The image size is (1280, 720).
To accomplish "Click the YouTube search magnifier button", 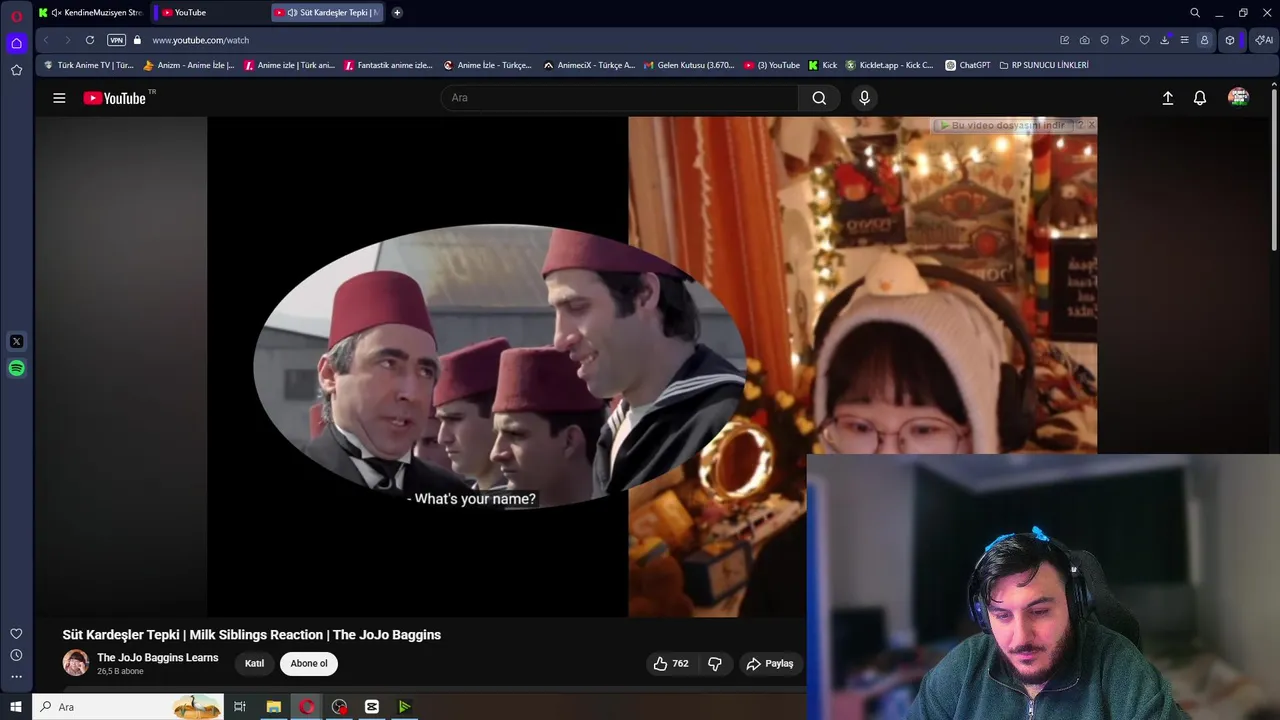I will tap(819, 98).
